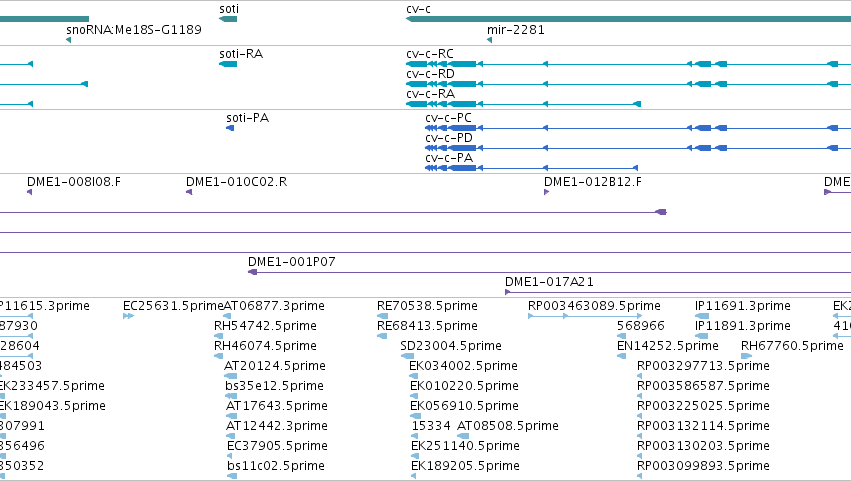The width and height of the screenshot is (851, 481).
Task: Open the snoRNA:Me18S-G1189 feature
Action: [x=134, y=29]
